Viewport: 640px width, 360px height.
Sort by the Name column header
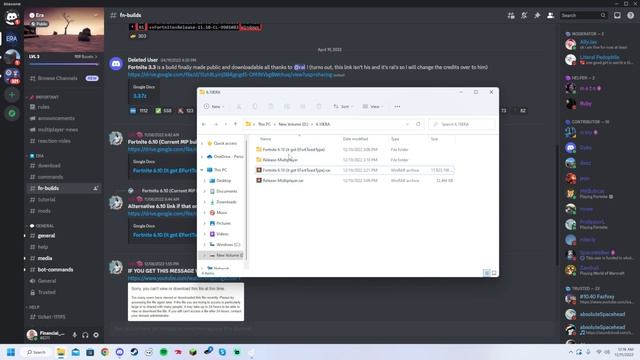coord(265,139)
